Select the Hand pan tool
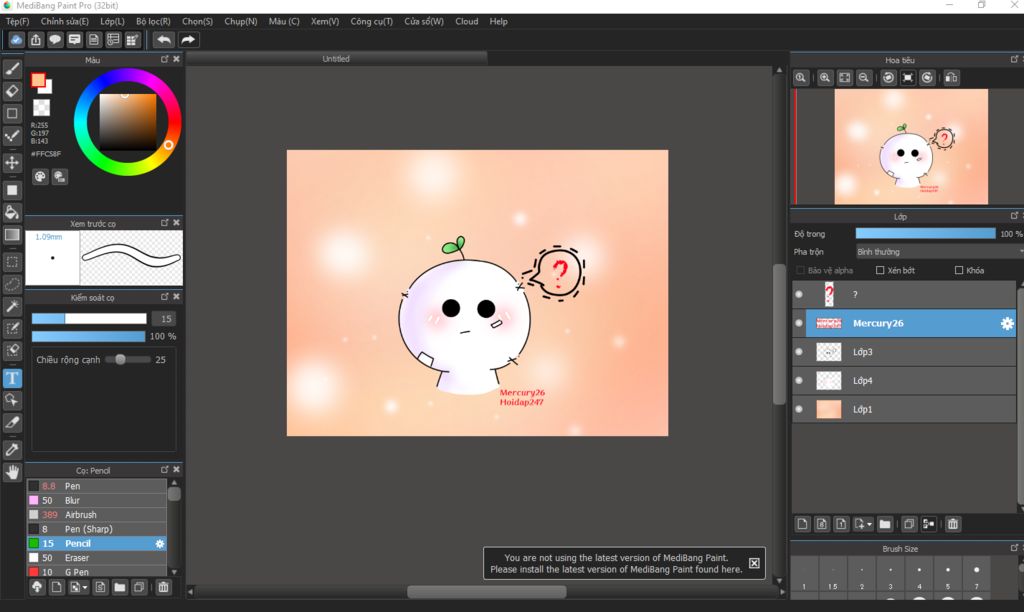 (x=12, y=472)
